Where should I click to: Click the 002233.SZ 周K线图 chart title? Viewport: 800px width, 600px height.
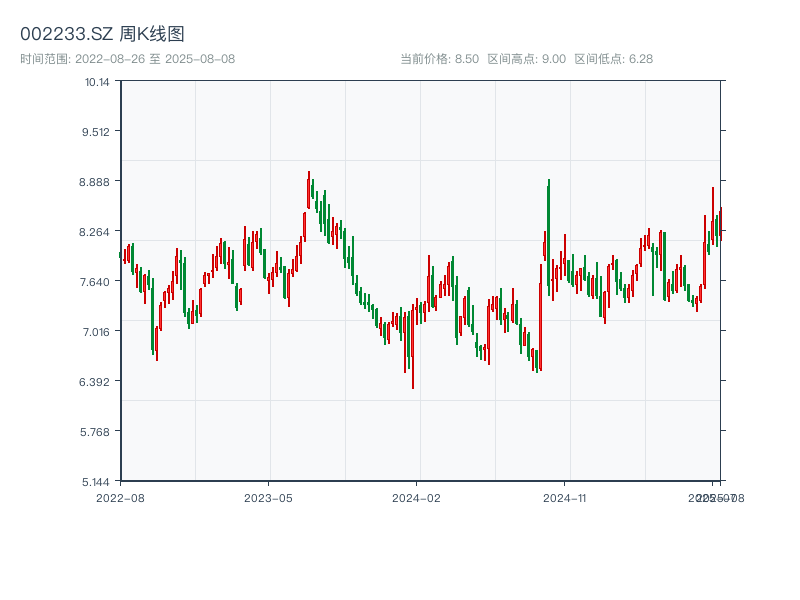(x=102, y=35)
